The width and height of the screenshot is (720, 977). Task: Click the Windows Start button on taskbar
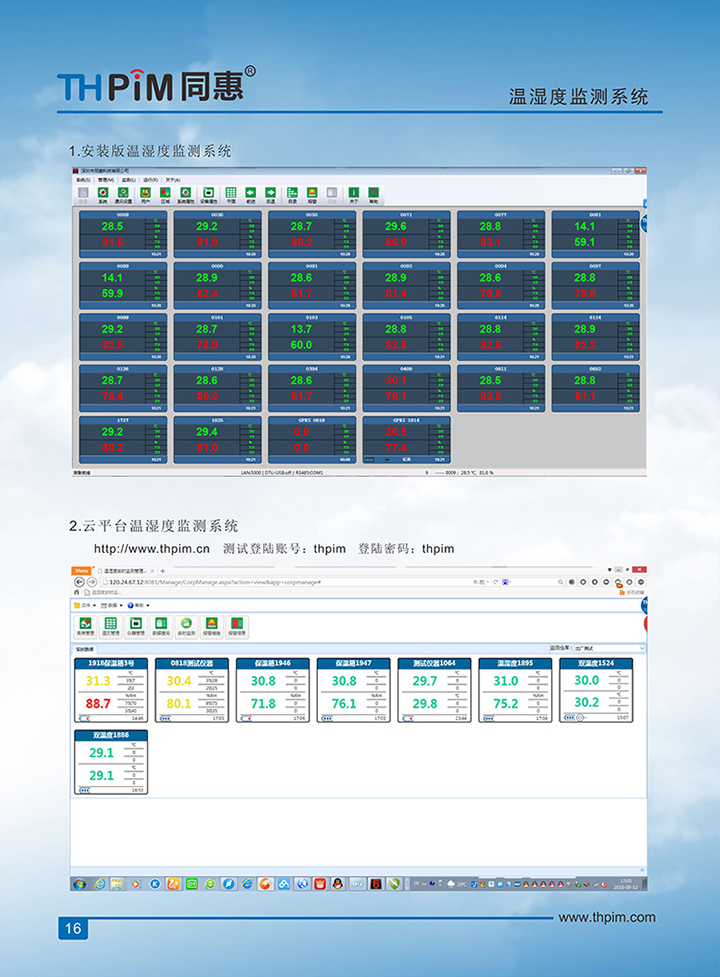tap(79, 884)
